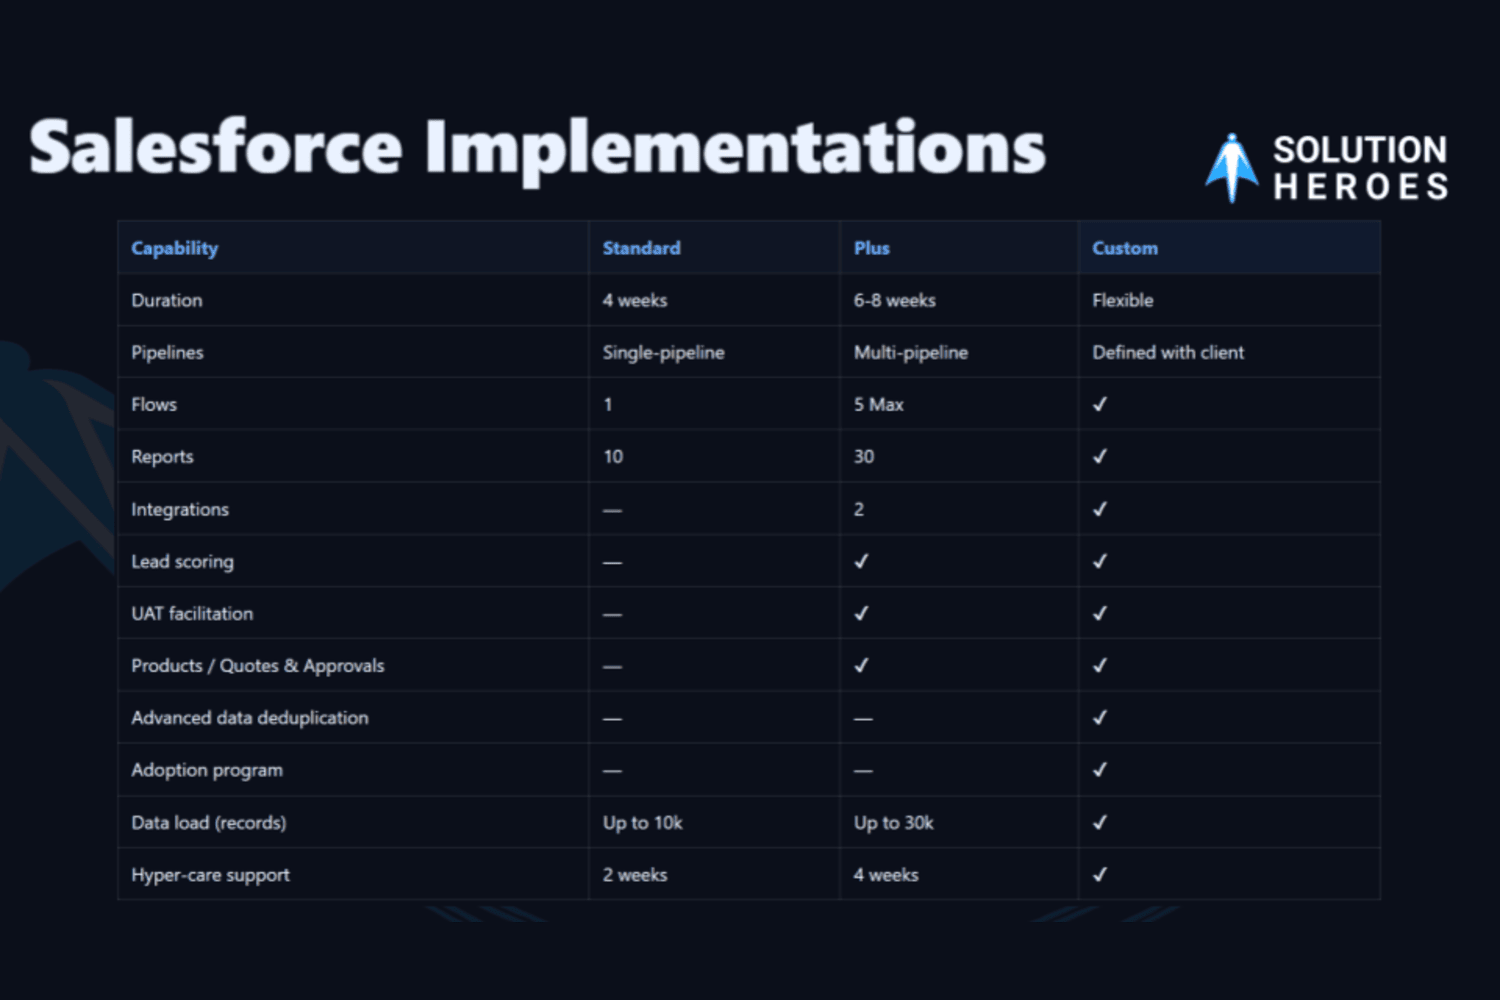Click the Standard dash in Integrations row
Viewport: 1500px width, 1000px height.
pyautogui.click(x=612, y=510)
